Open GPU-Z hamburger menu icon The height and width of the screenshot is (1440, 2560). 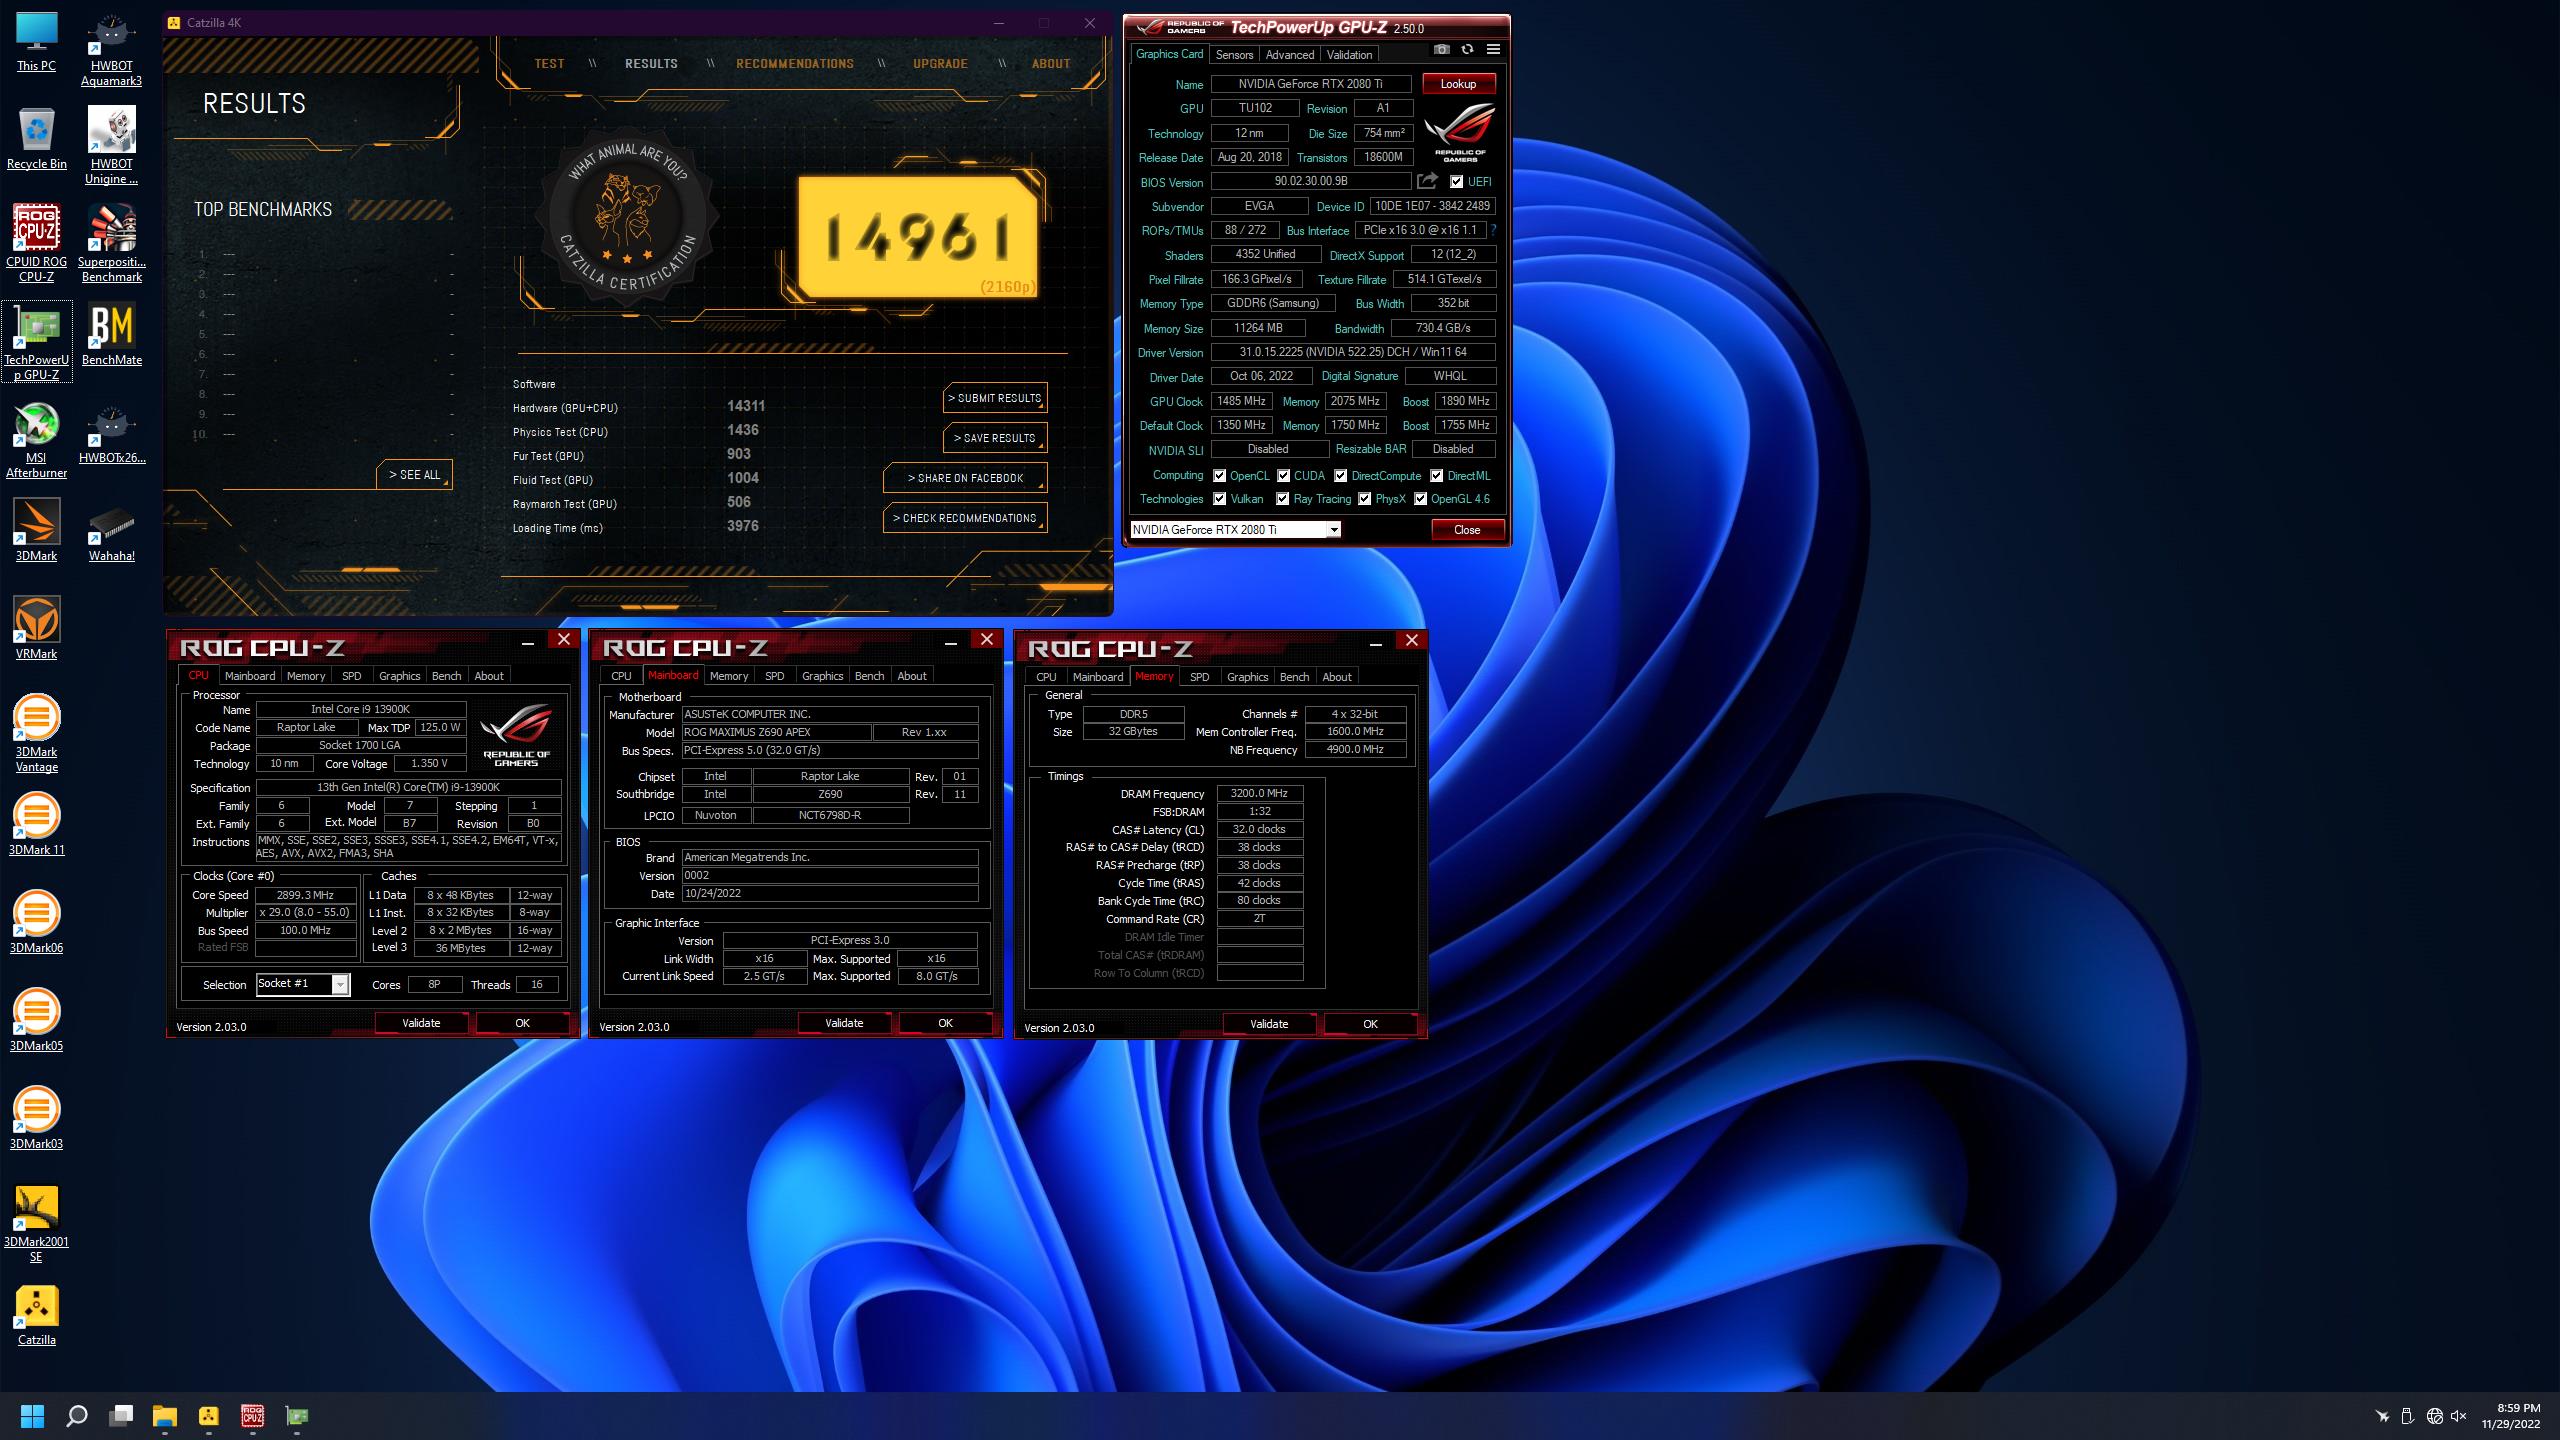1493,49
